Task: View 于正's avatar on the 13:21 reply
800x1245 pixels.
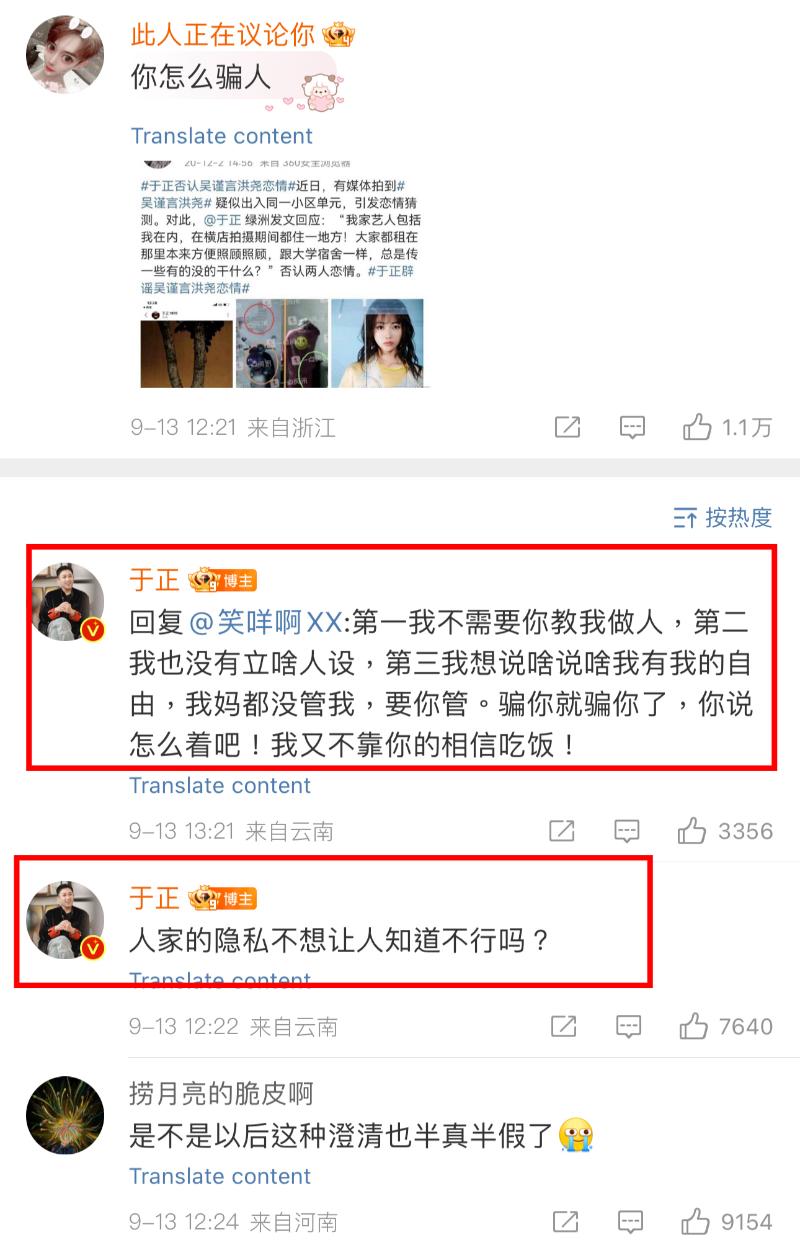Action: pos(67,602)
